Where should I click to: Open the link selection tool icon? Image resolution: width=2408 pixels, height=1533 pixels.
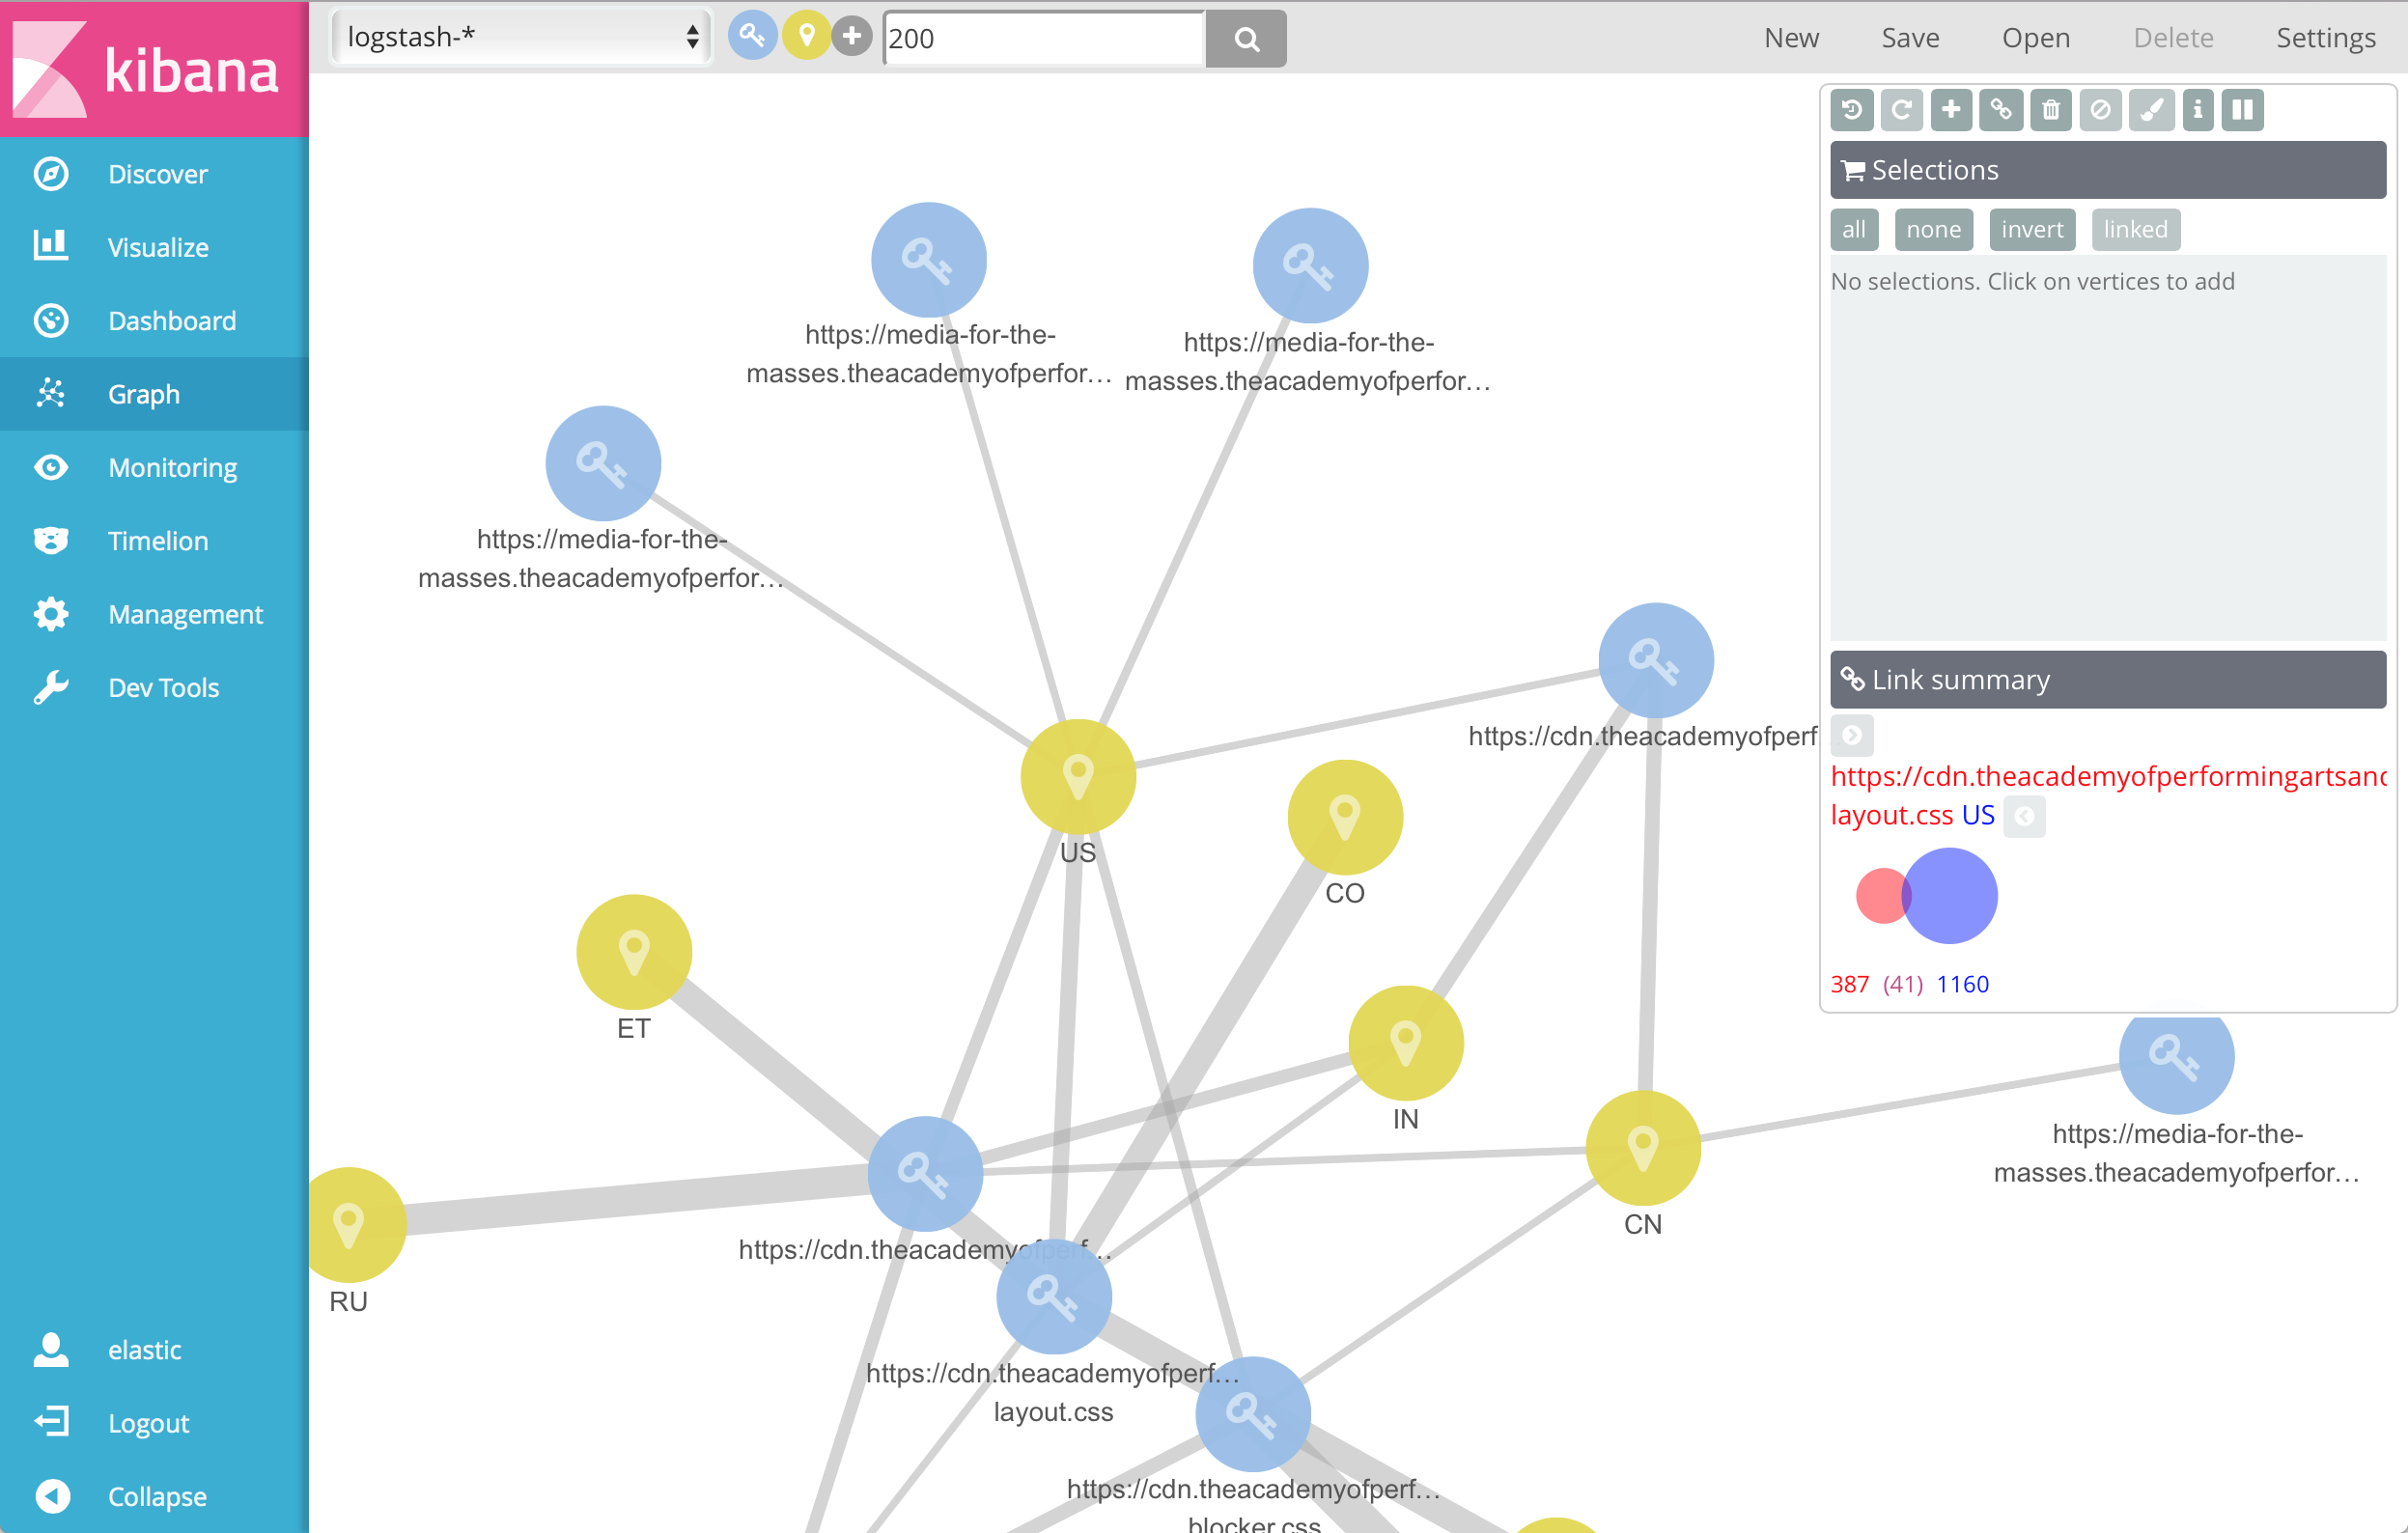2001,110
